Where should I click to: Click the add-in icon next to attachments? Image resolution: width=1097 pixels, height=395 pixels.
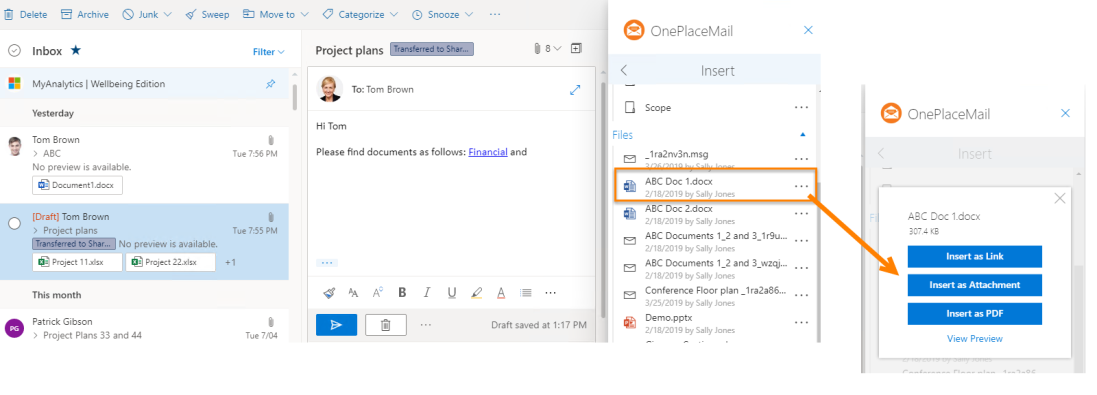coord(576,49)
